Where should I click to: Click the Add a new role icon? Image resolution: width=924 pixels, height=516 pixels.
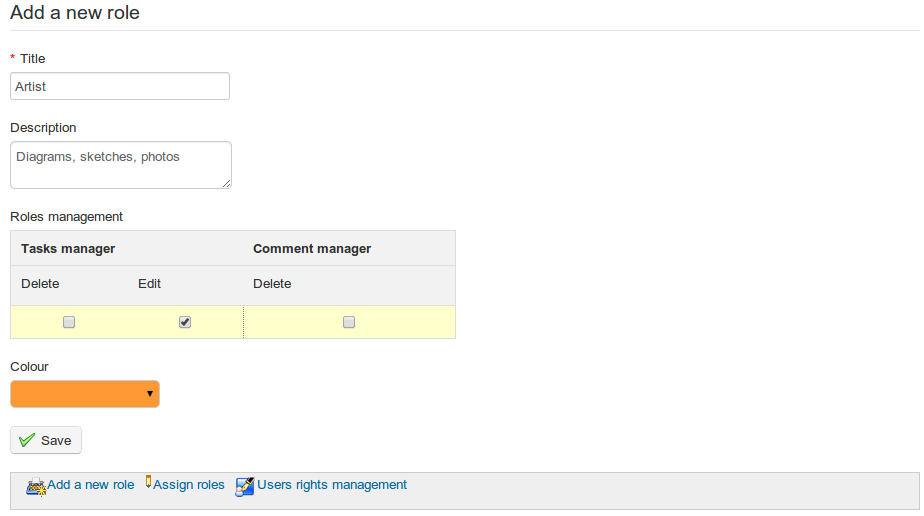coord(36,487)
